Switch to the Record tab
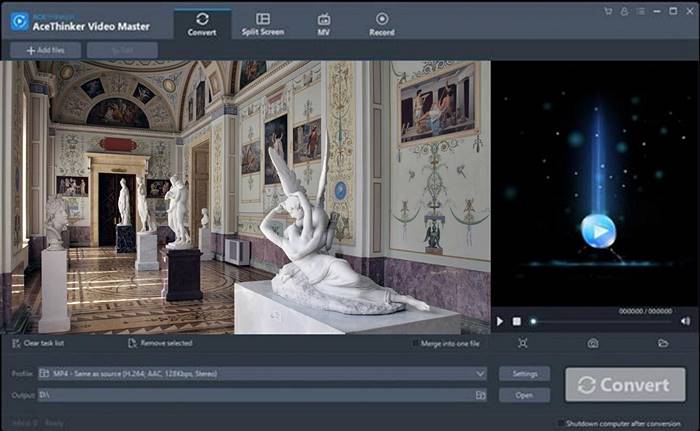 (x=381, y=24)
